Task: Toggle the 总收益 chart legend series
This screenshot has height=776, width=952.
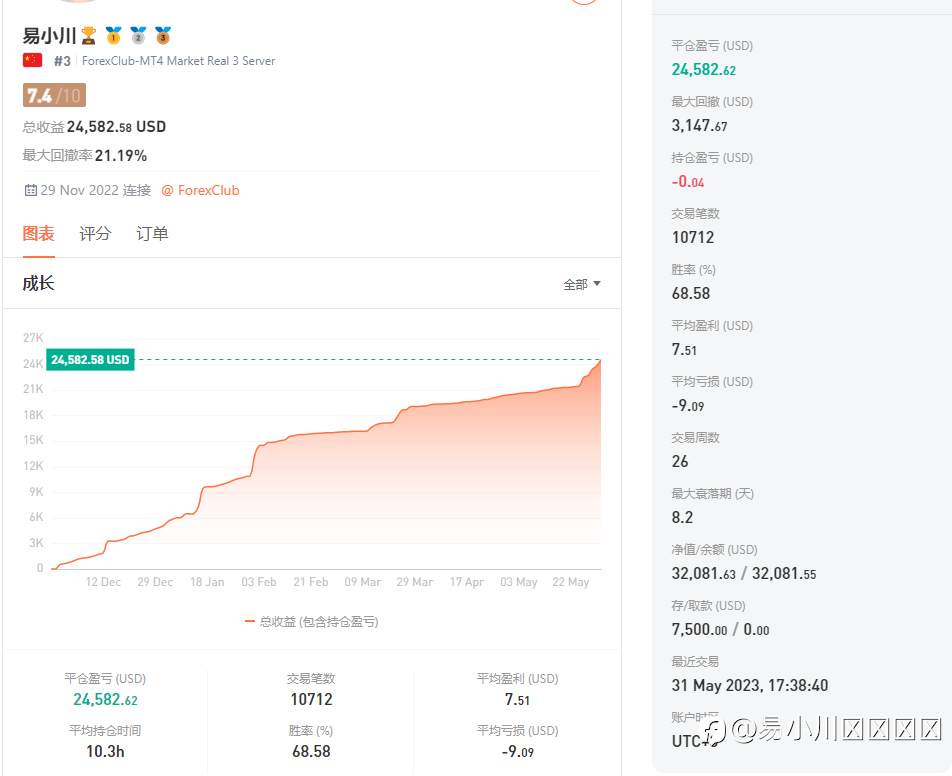Action: click(311, 621)
